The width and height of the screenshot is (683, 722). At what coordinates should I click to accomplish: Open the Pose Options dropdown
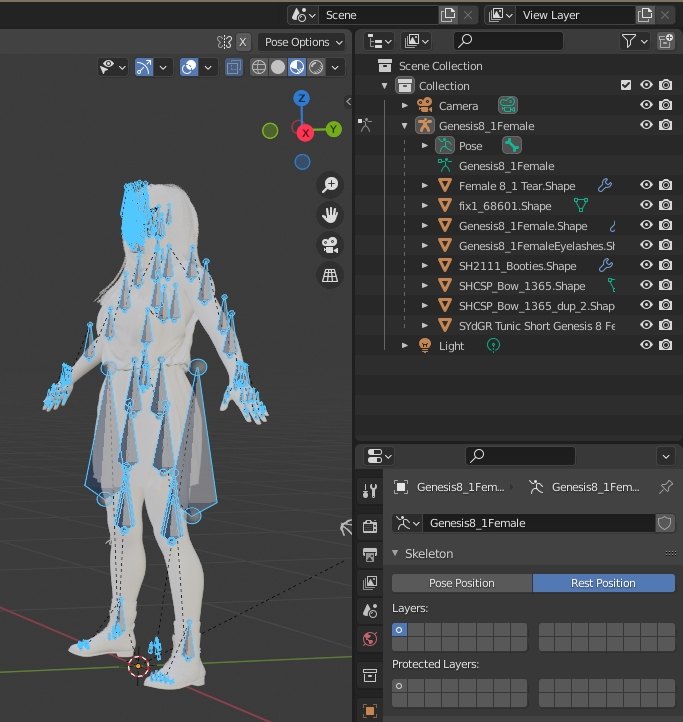(x=302, y=42)
